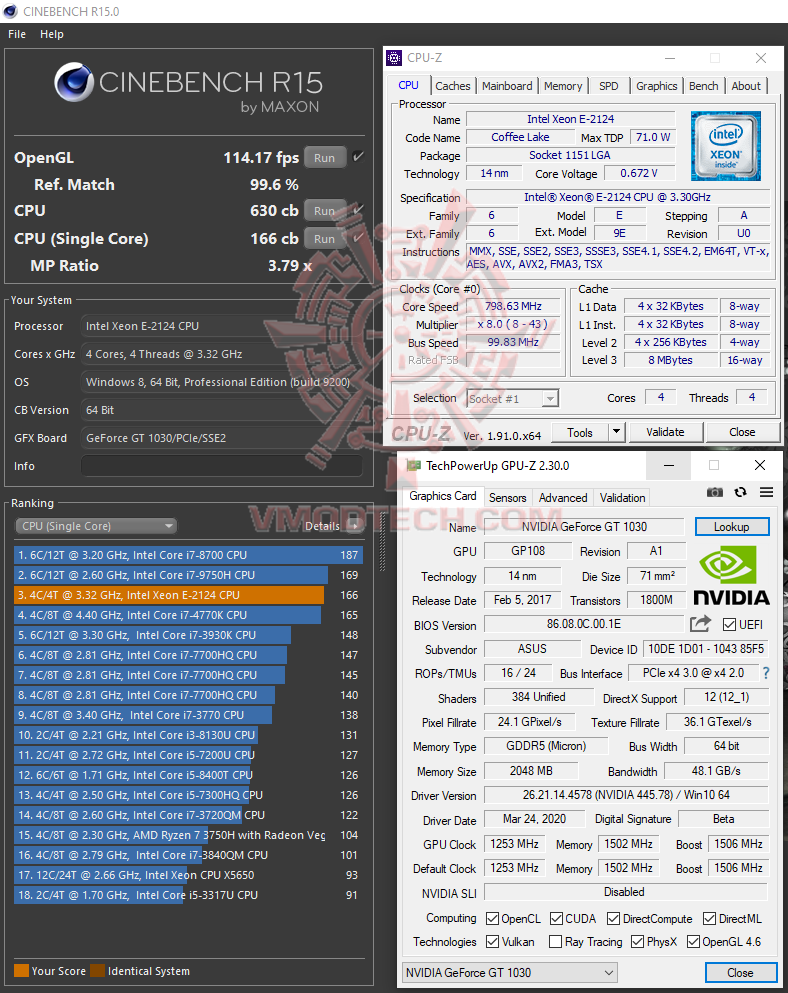This screenshot has width=788, height=993.
Task: Toggle the CUDA checkbox
Action: pyautogui.click(x=556, y=918)
